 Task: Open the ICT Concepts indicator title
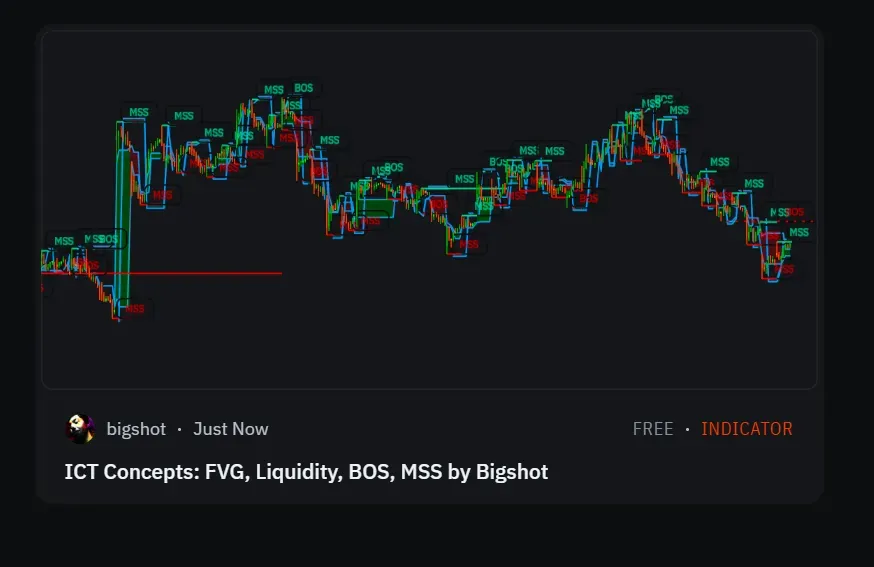(306, 471)
